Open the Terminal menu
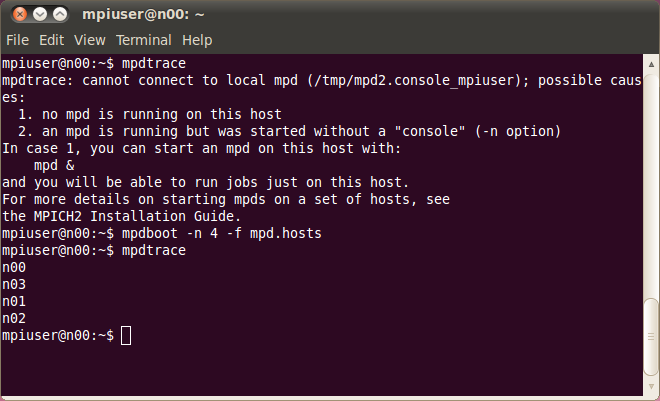This screenshot has width=660, height=401. (x=144, y=40)
